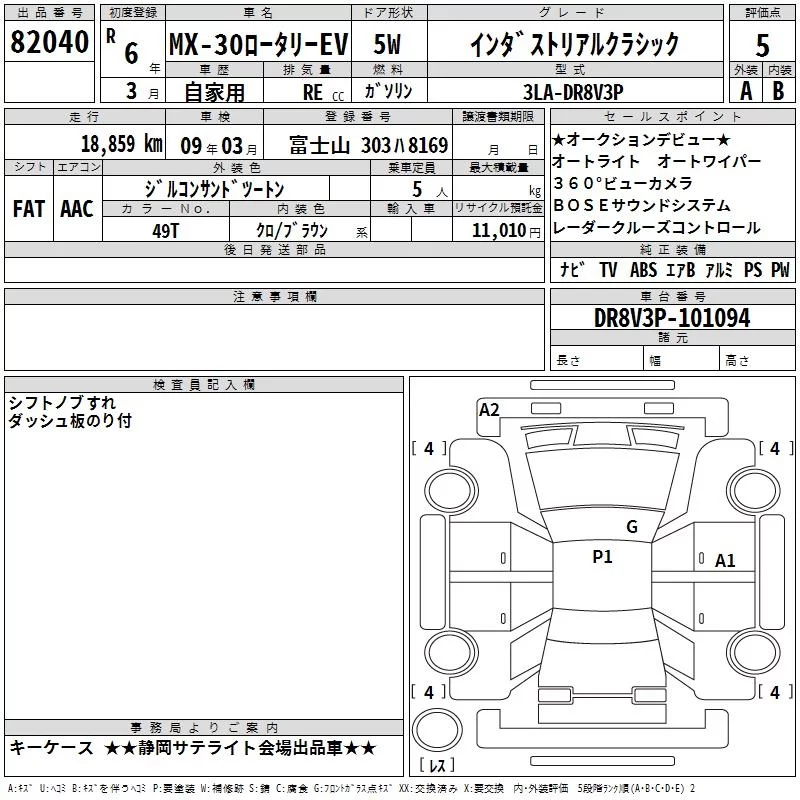This screenshot has width=800, height=800.
Task: Select interior color クロ/ブラウン
Action: pos(292,230)
